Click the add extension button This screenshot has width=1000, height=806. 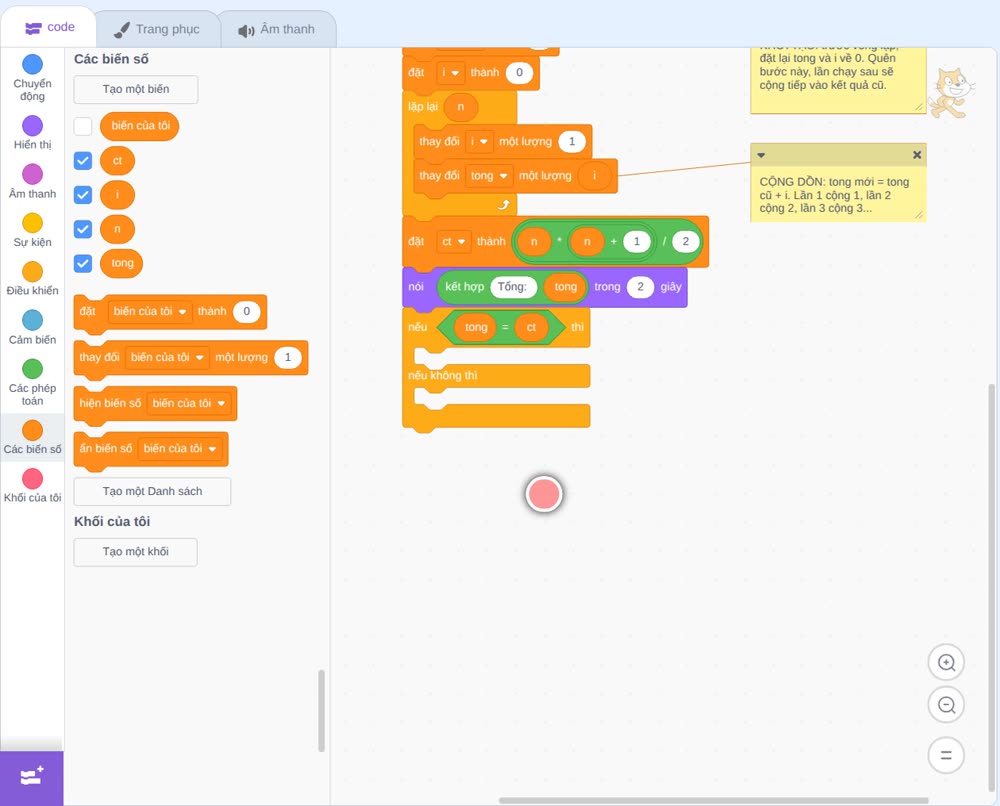tap(32, 778)
